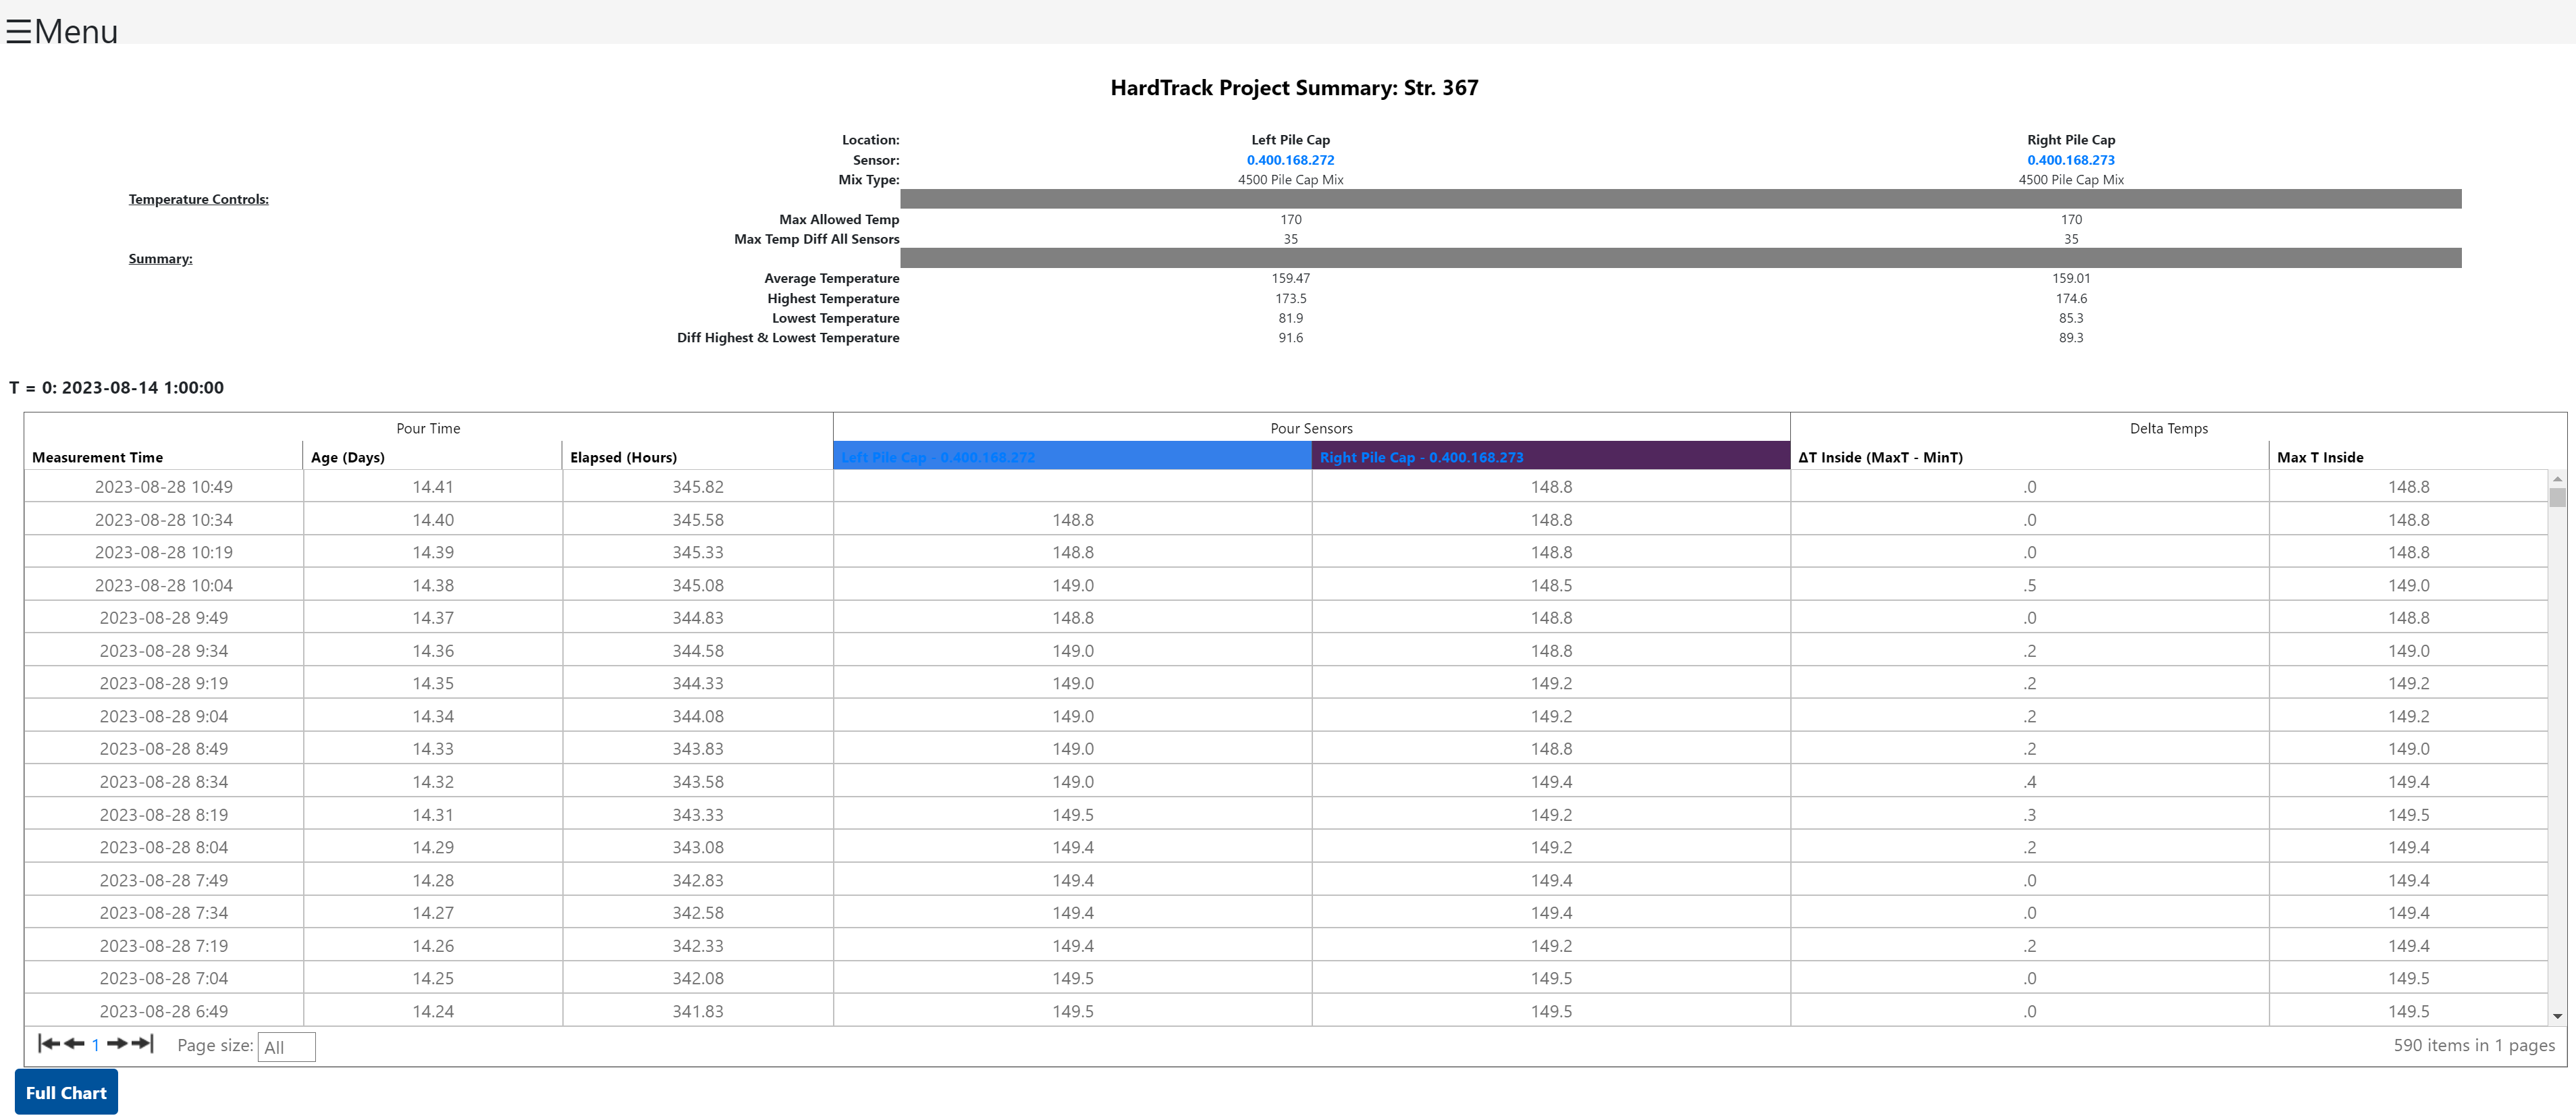2576x1120 pixels.
Task: Click the previous page arrow
Action: [74, 1043]
